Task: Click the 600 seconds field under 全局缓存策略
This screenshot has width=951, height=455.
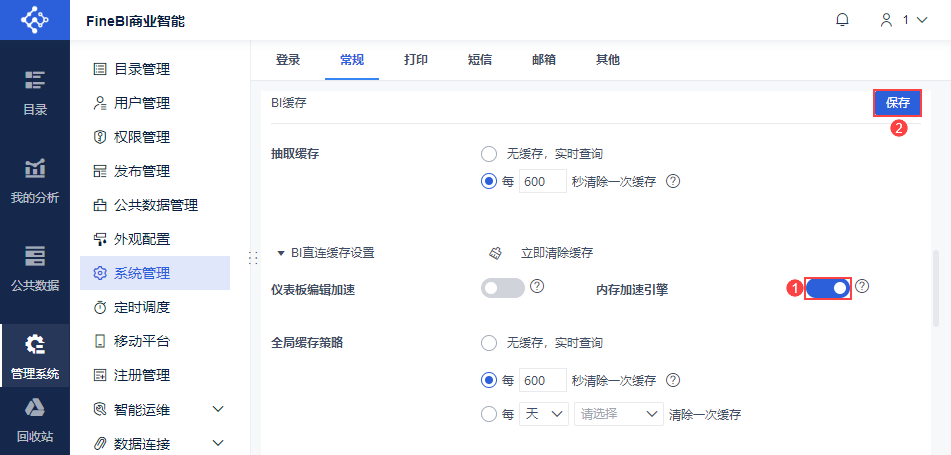Action: tap(543, 381)
